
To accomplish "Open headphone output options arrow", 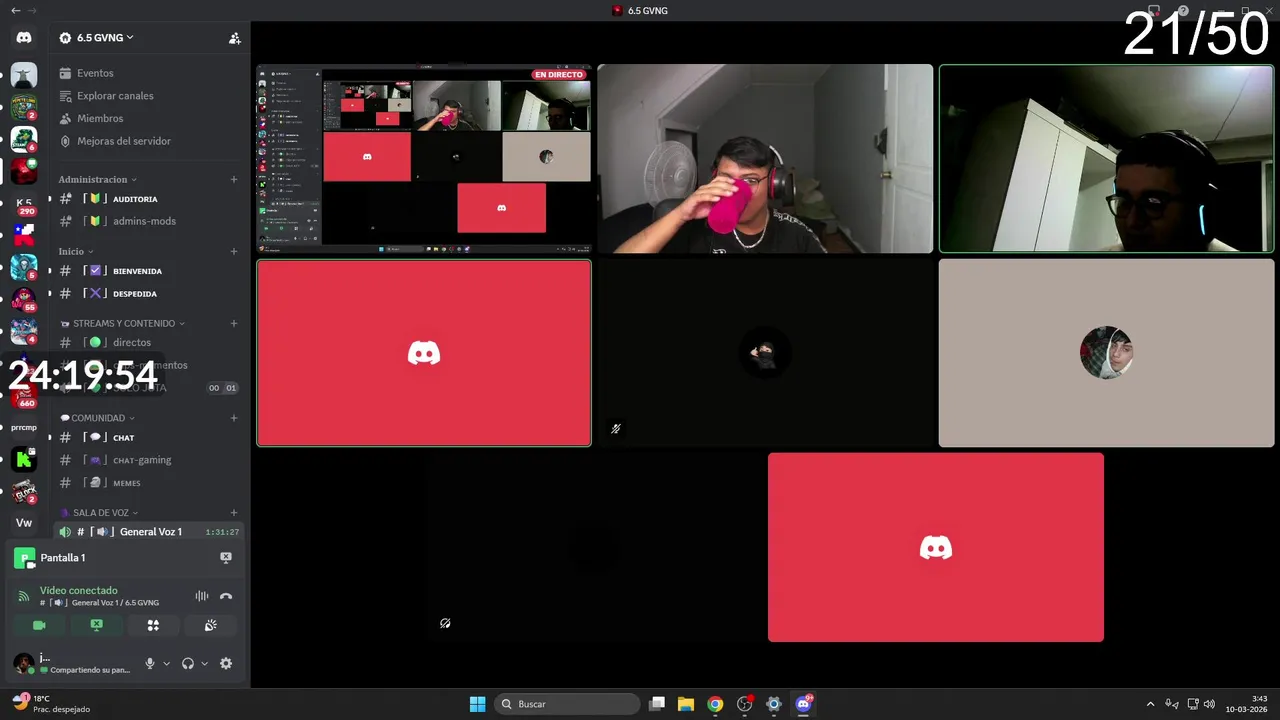I will [x=204, y=663].
